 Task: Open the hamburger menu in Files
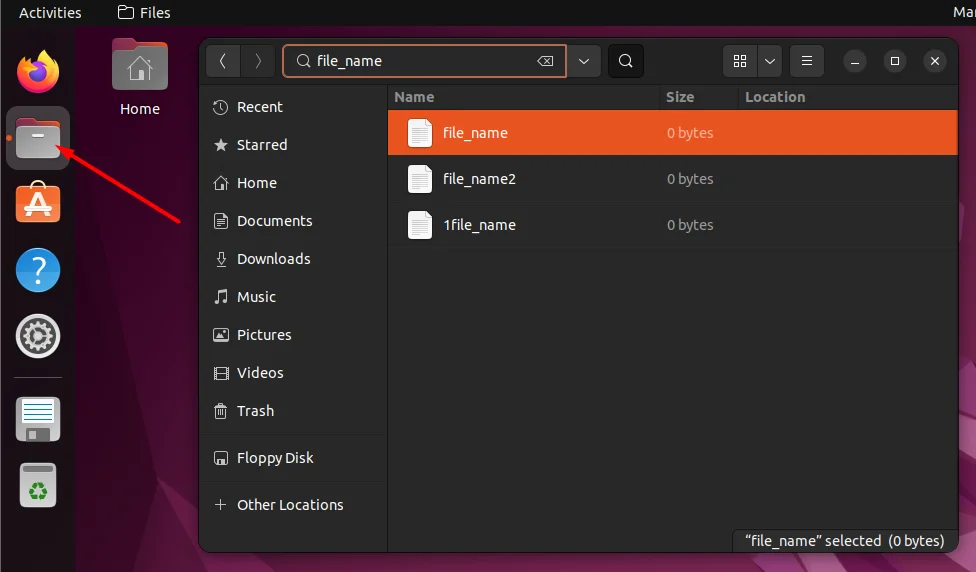coord(807,61)
